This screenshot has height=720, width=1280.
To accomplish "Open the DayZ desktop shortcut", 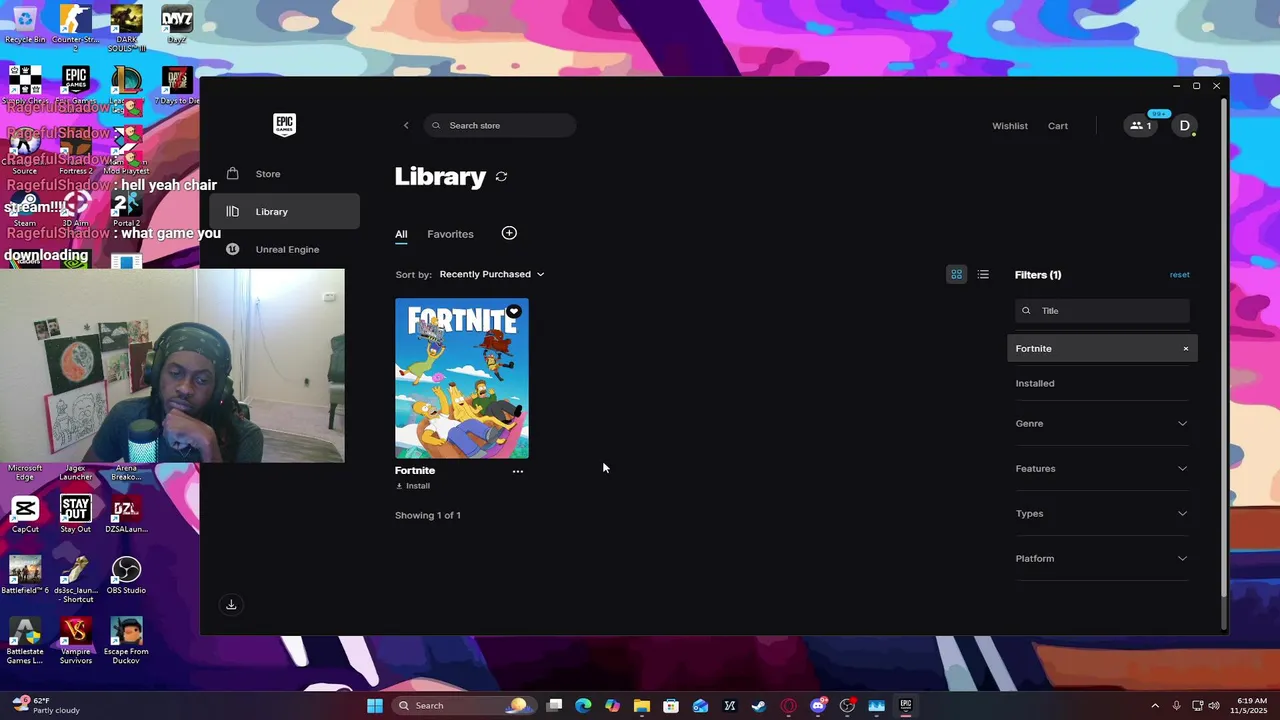I will click(177, 25).
